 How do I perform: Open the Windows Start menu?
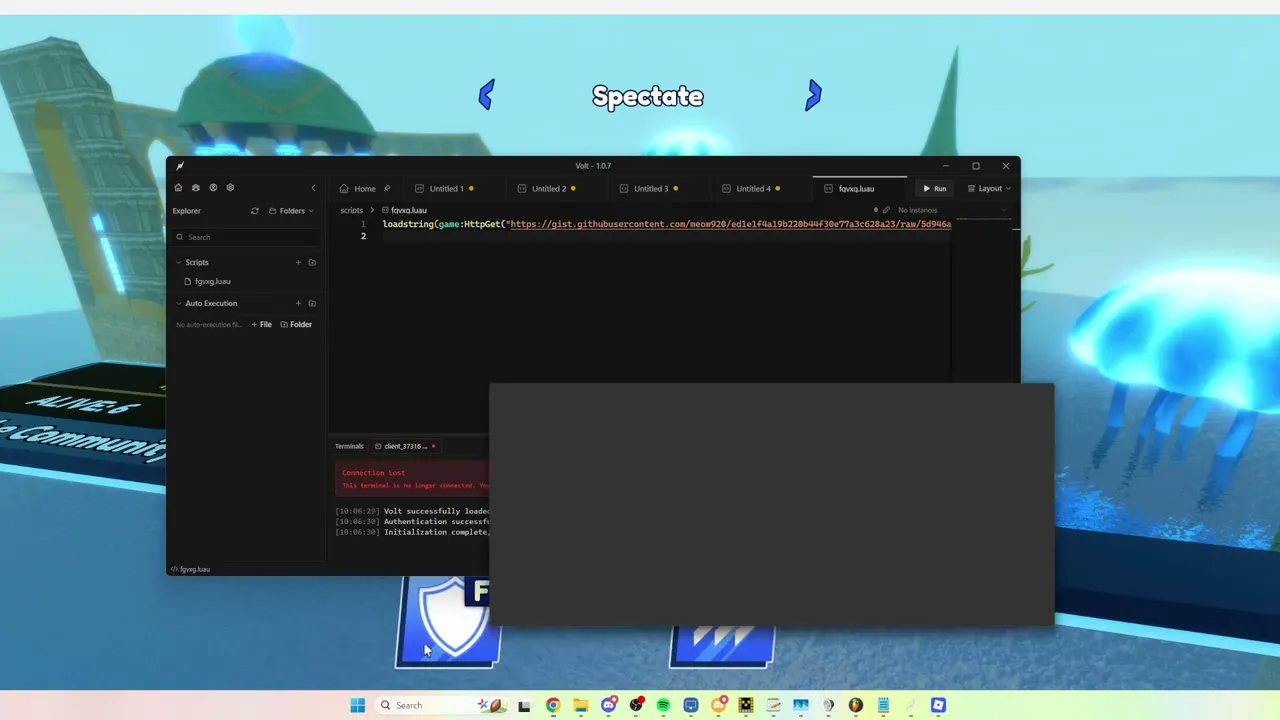coord(357,705)
